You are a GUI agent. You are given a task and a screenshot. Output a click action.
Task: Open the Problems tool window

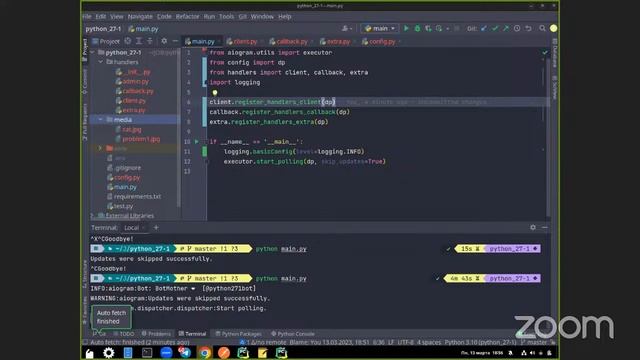click(x=156, y=333)
